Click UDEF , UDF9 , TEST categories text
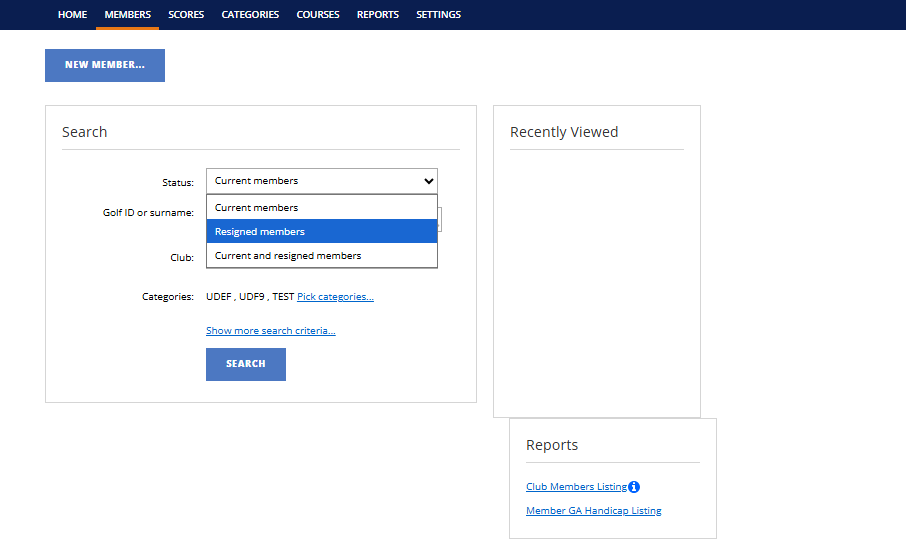Viewport: 906px width, 544px height. point(250,297)
